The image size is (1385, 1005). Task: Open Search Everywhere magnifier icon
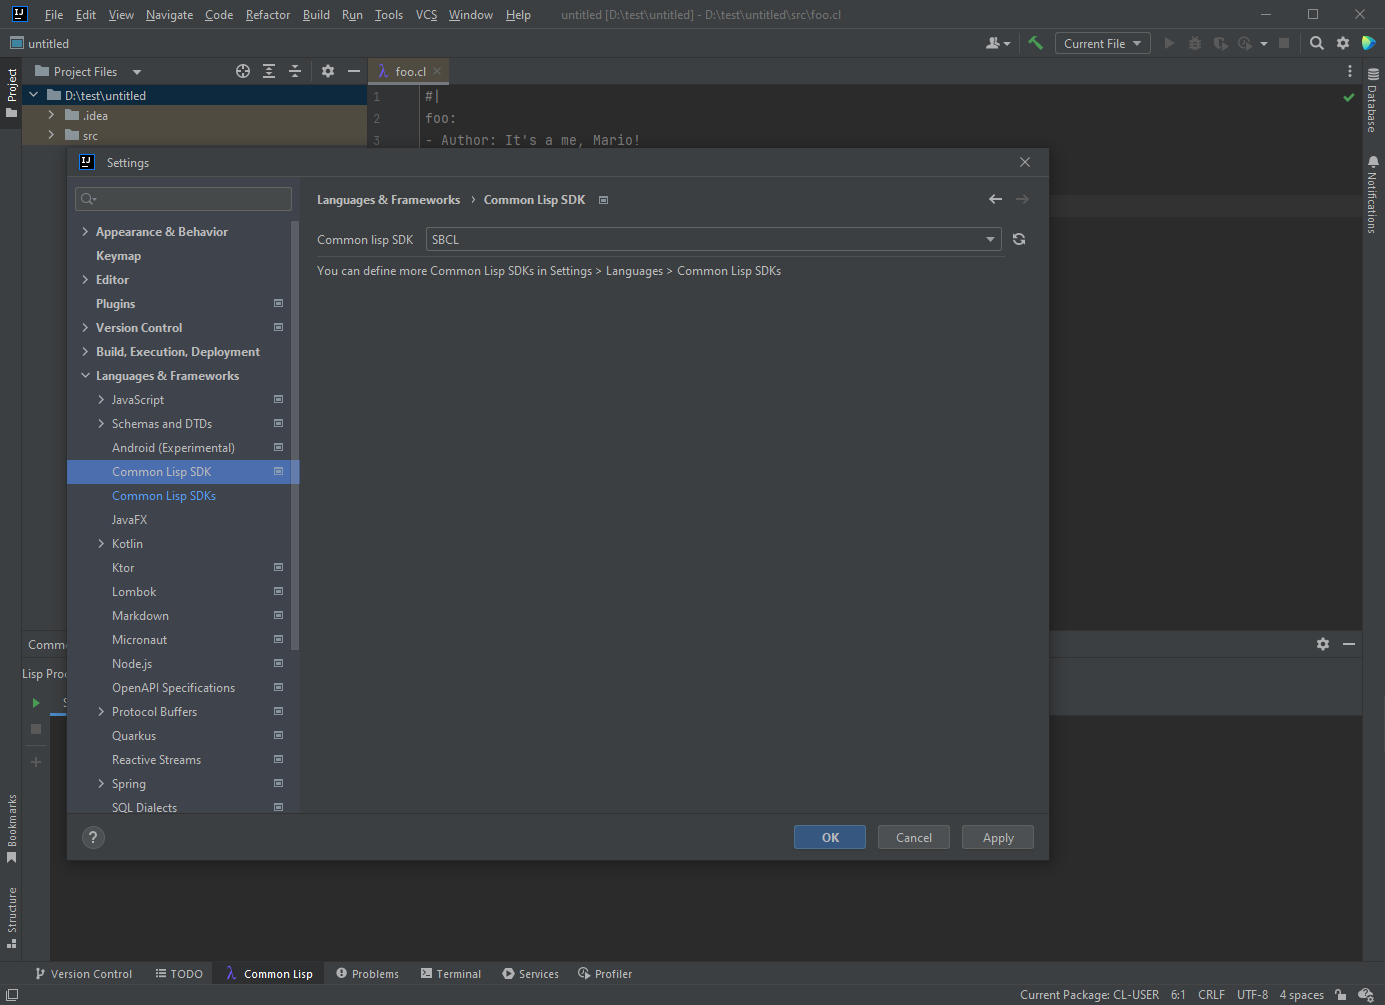[x=1317, y=43]
